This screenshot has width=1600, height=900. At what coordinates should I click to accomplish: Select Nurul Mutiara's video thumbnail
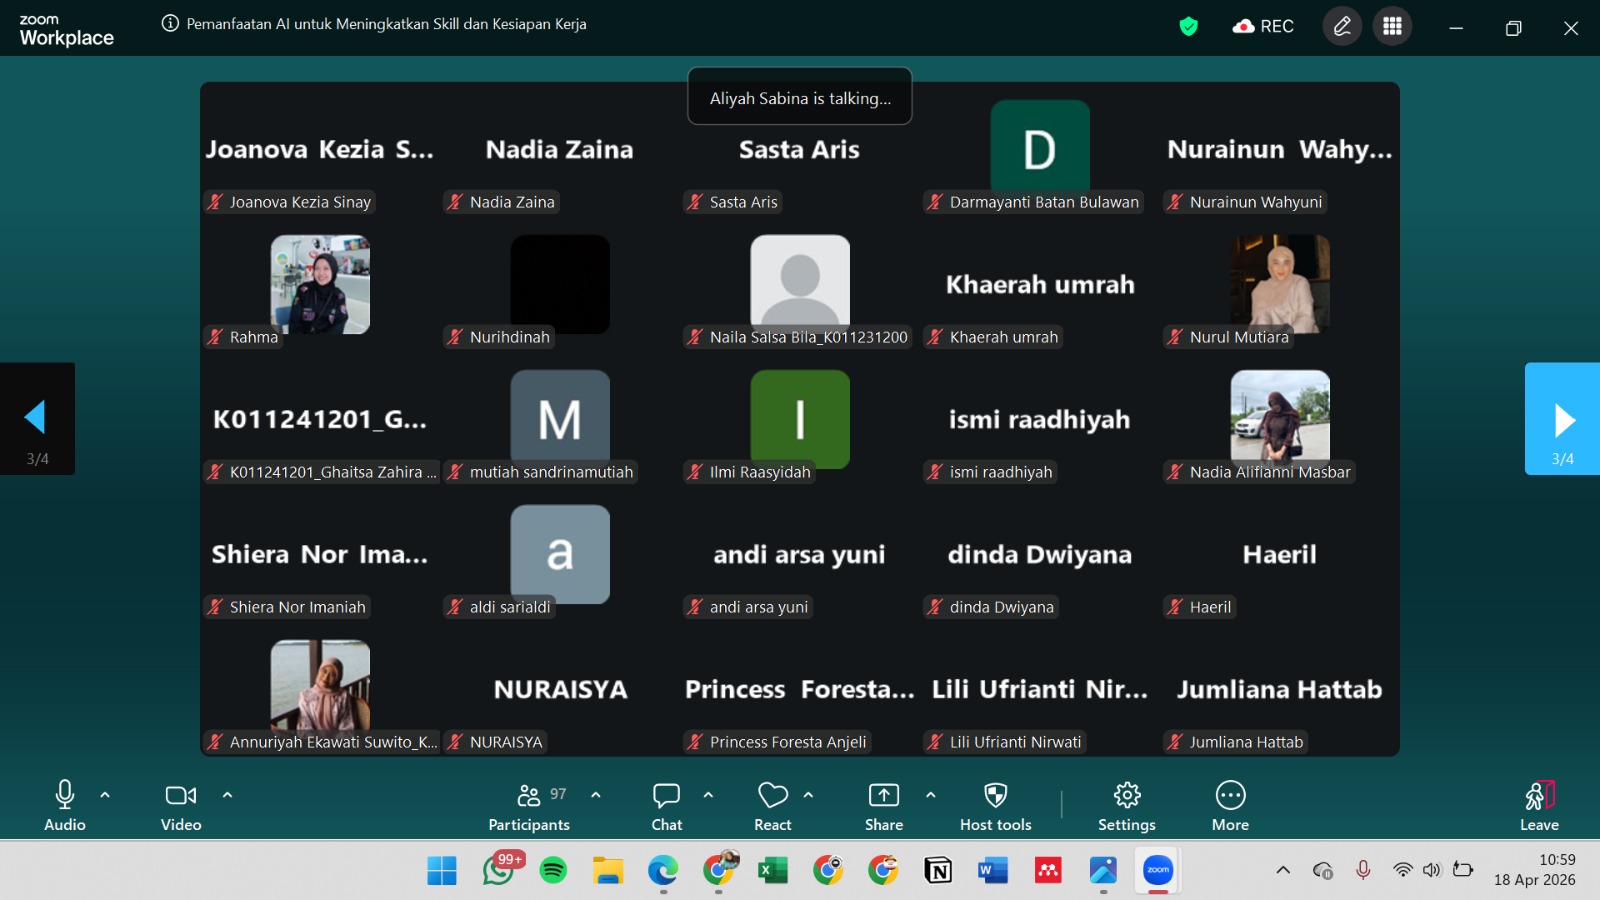tap(1280, 284)
